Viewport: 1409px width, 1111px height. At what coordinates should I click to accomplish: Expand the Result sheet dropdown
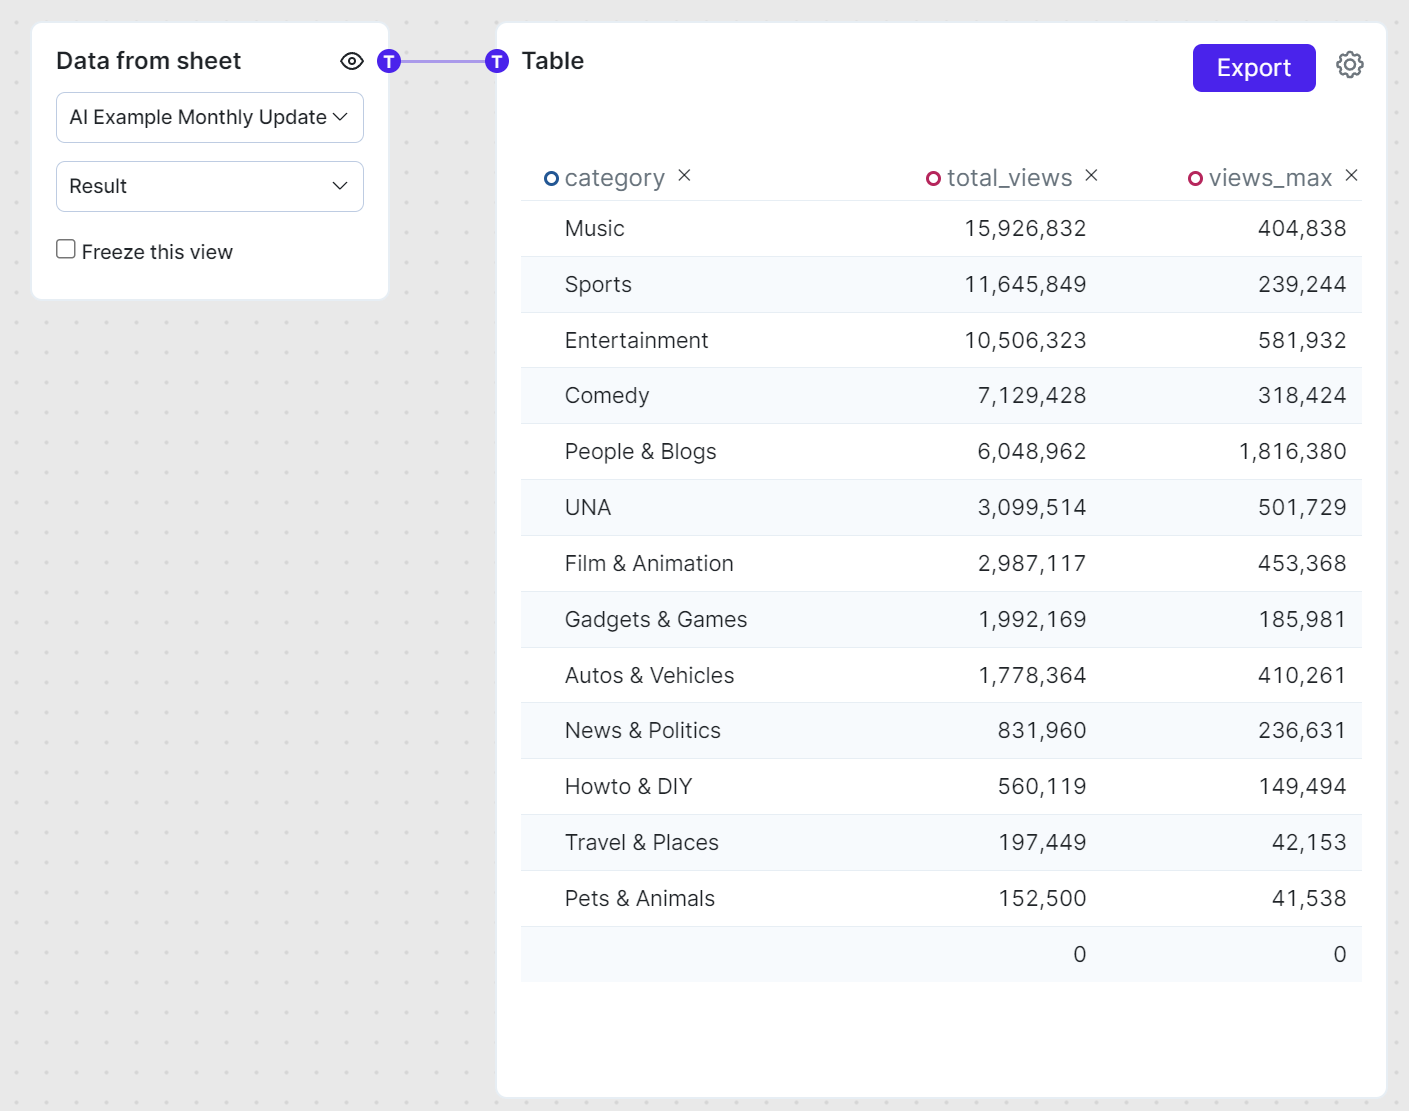pos(209,186)
